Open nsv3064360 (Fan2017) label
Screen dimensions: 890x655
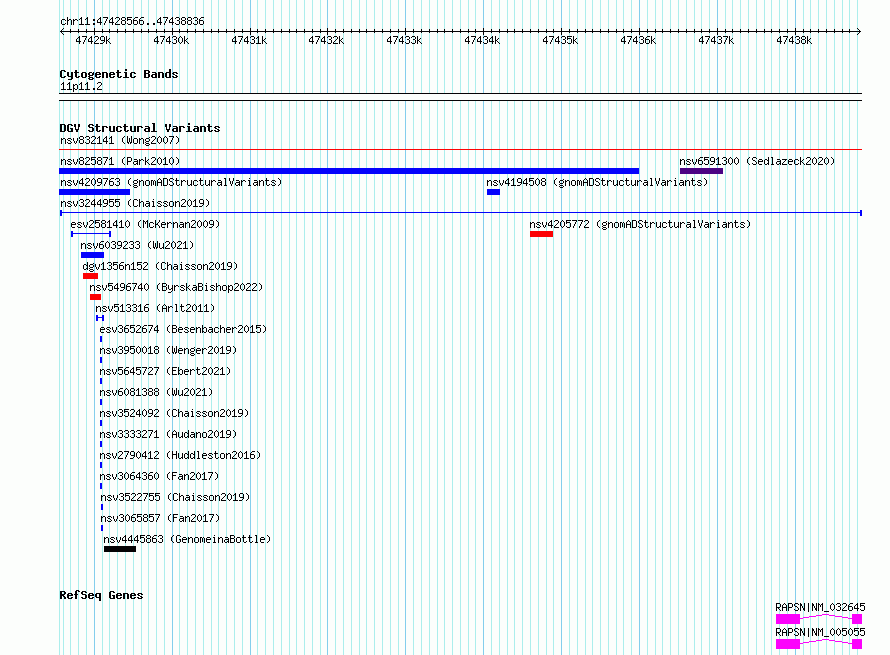click(159, 476)
